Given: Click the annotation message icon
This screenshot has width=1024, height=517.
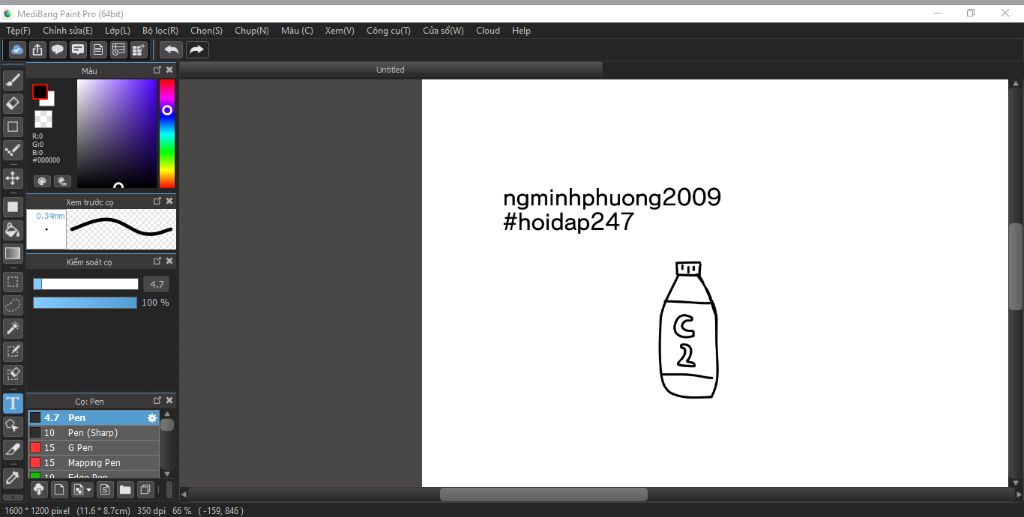Looking at the screenshot, I should click(x=78, y=50).
